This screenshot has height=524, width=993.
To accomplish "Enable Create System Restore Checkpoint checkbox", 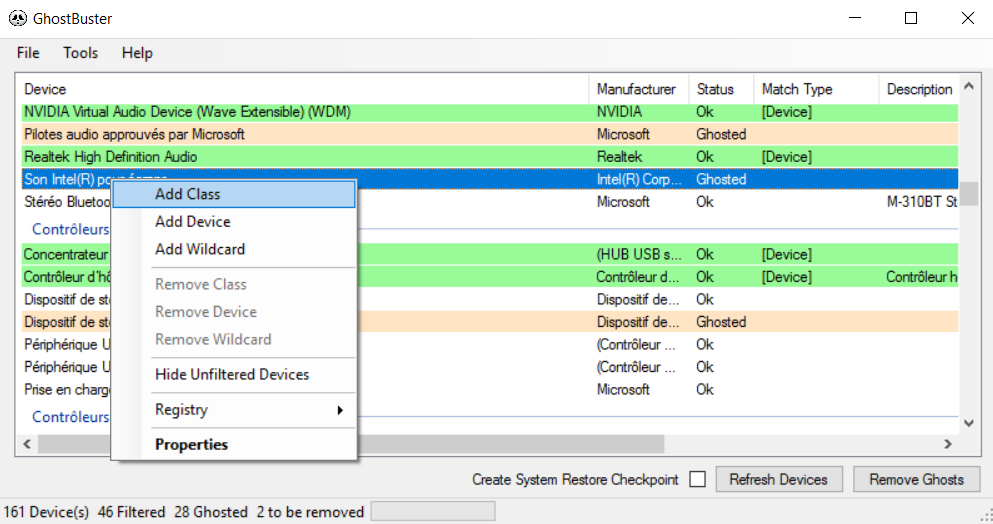I will pyautogui.click(x=698, y=480).
